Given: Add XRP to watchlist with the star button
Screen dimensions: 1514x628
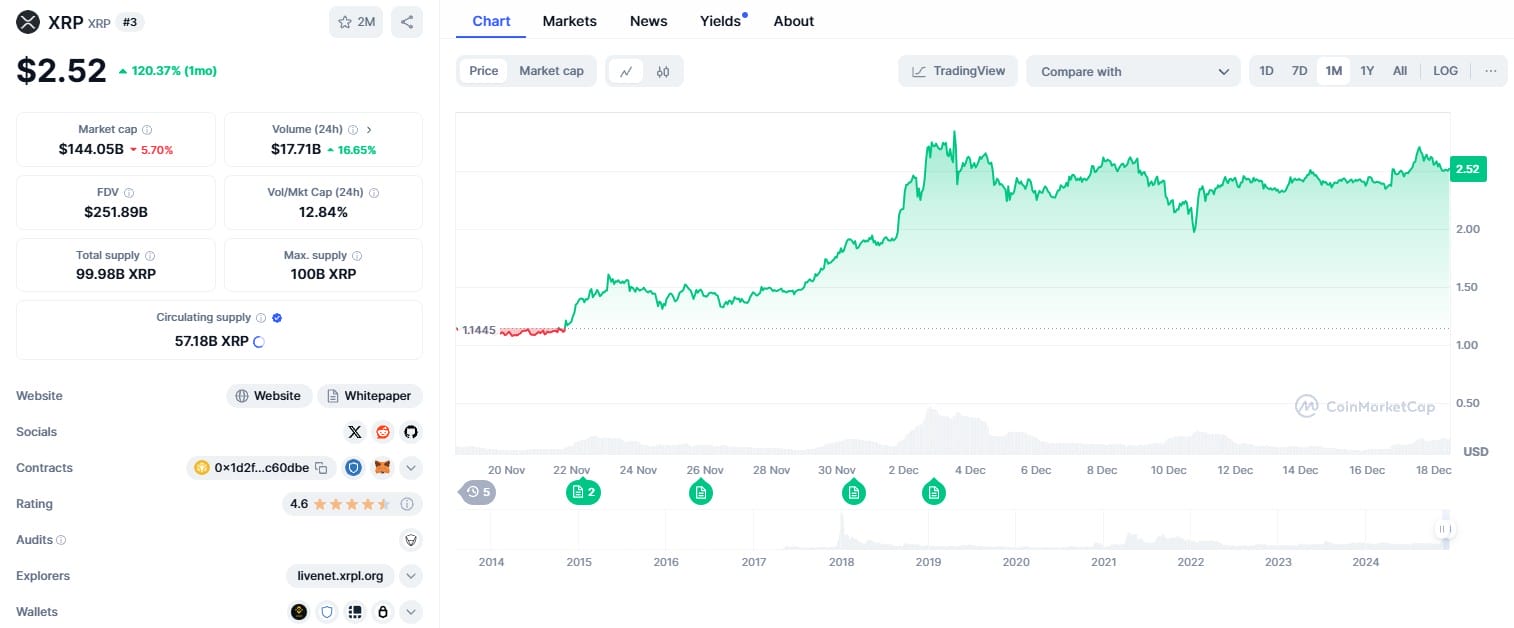Looking at the screenshot, I should coord(356,22).
